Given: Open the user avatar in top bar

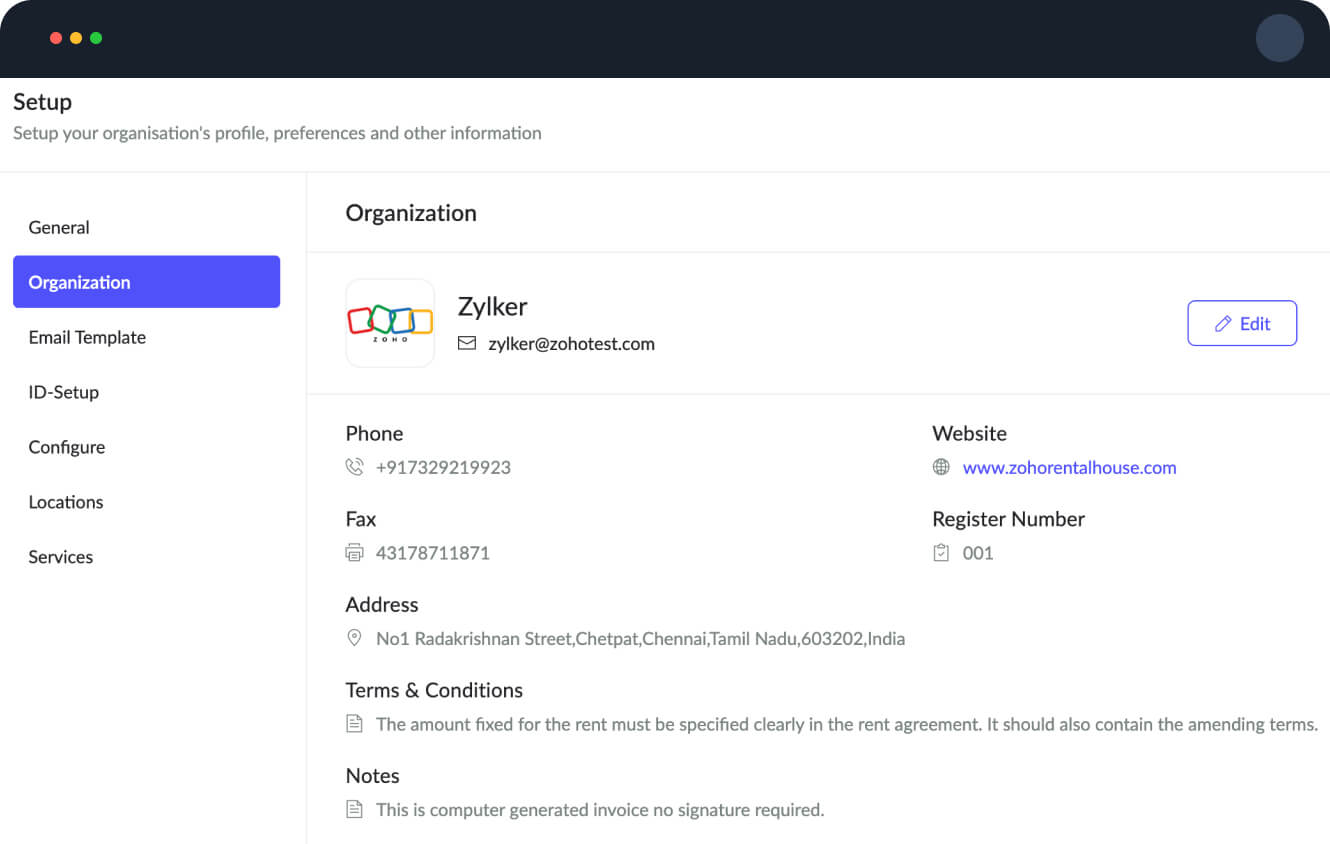Looking at the screenshot, I should (x=1279, y=39).
